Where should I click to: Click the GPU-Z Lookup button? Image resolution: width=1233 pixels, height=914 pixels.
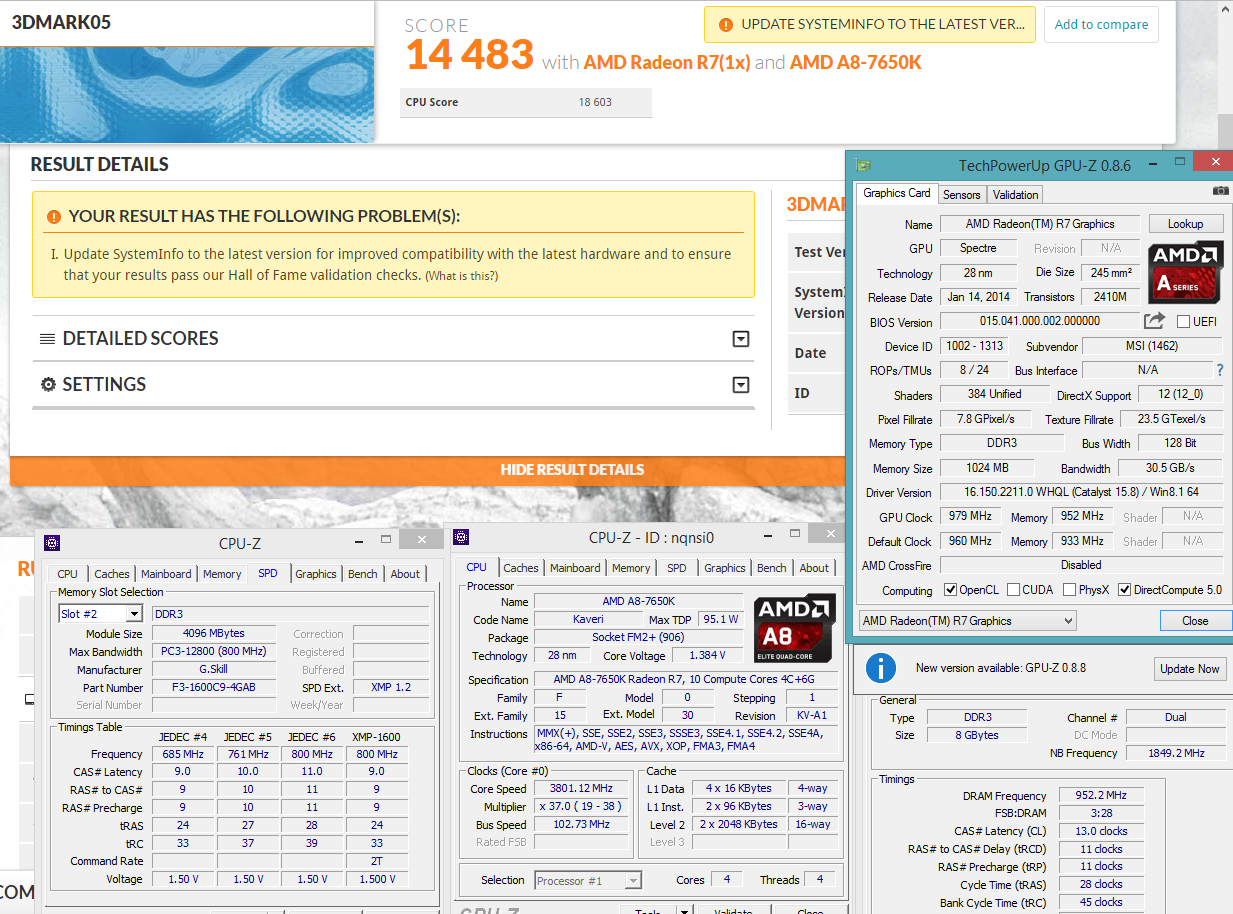click(x=1185, y=224)
